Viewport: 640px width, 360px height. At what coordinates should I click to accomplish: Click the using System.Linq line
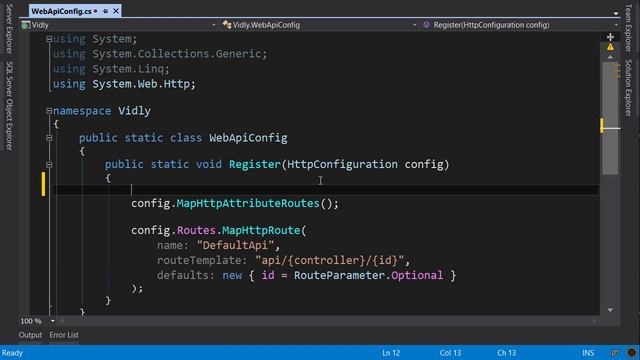[111, 69]
